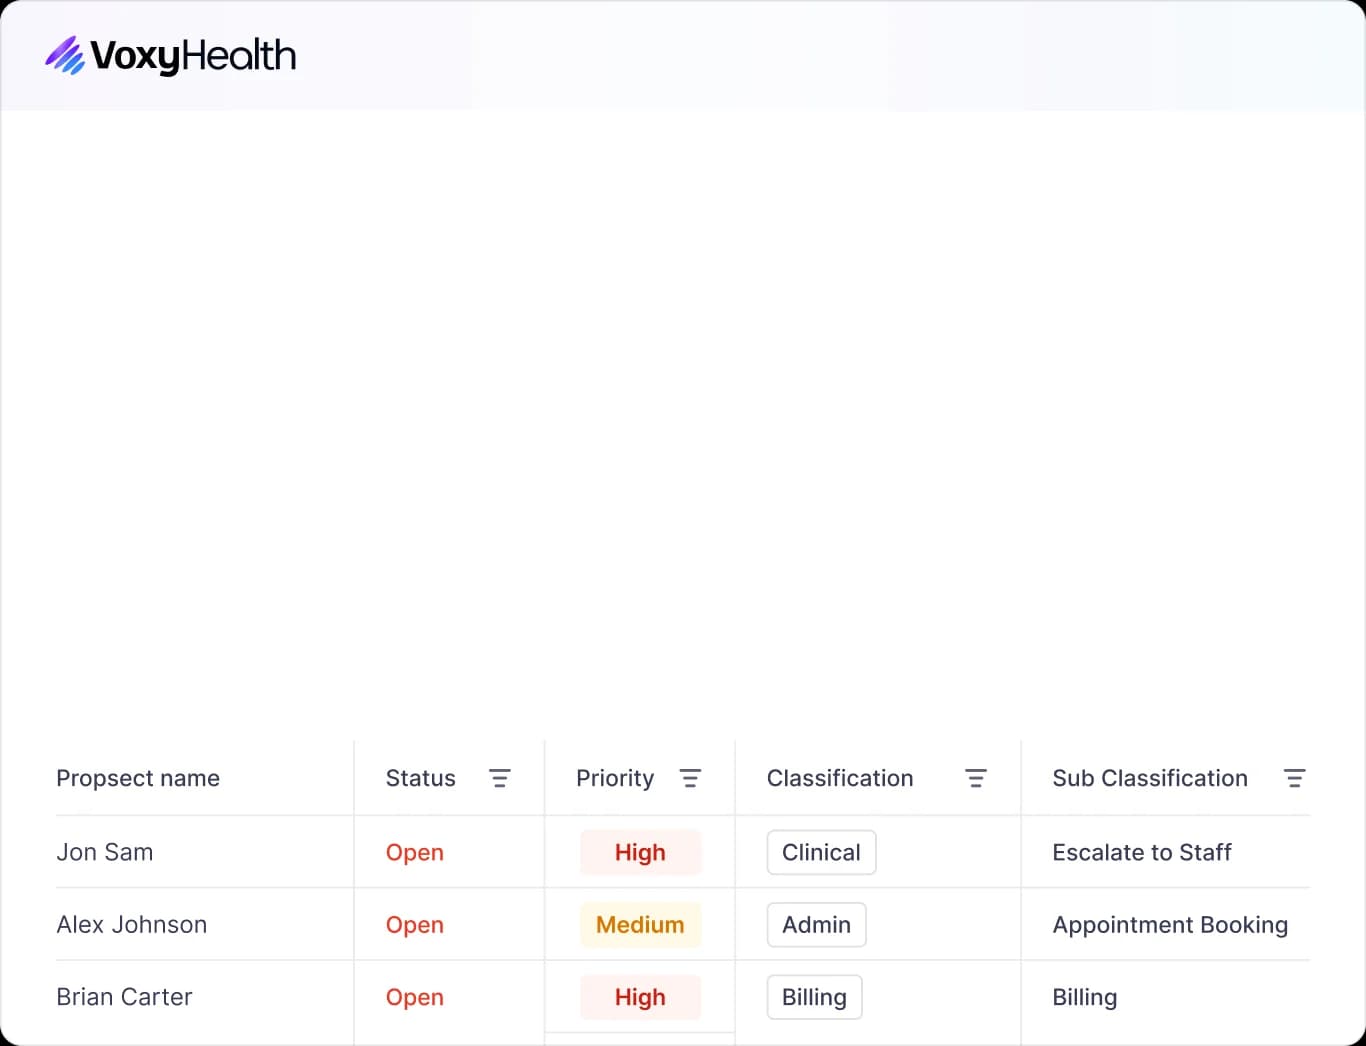Click the Billing classification tag
The height and width of the screenshot is (1046, 1366).
coord(814,997)
